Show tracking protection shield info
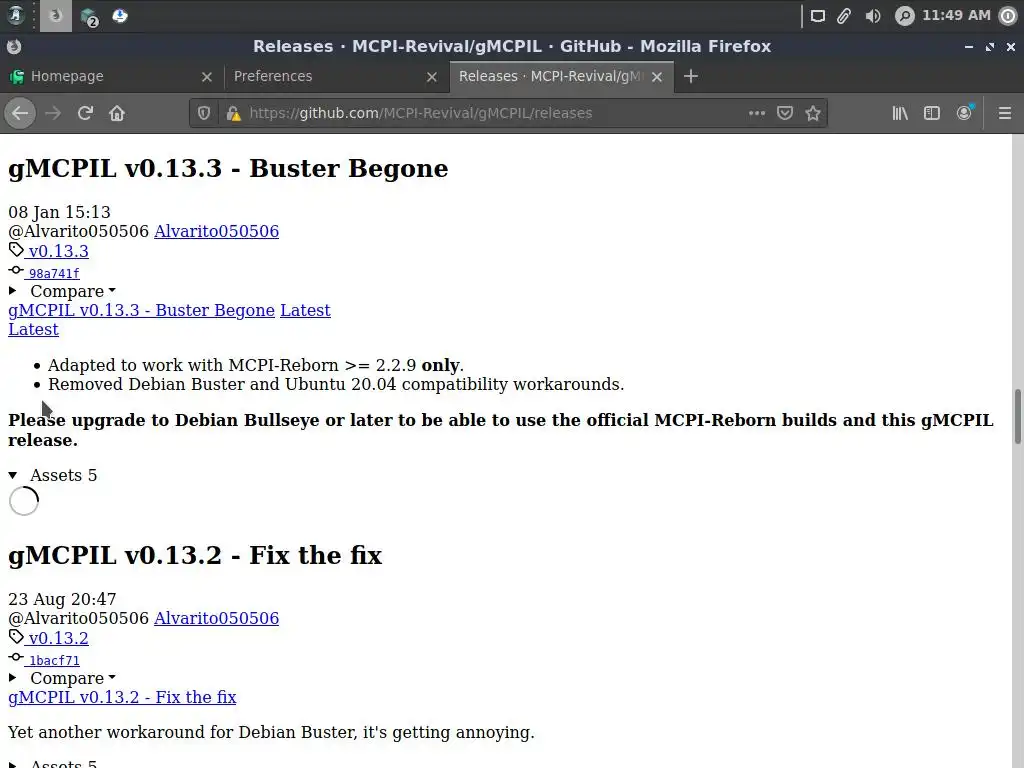Screen dimensions: 1024x768 pos(204,113)
